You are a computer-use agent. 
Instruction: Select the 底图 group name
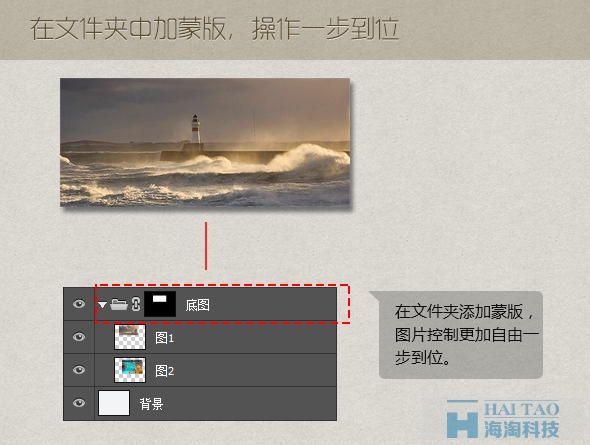click(198, 305)
